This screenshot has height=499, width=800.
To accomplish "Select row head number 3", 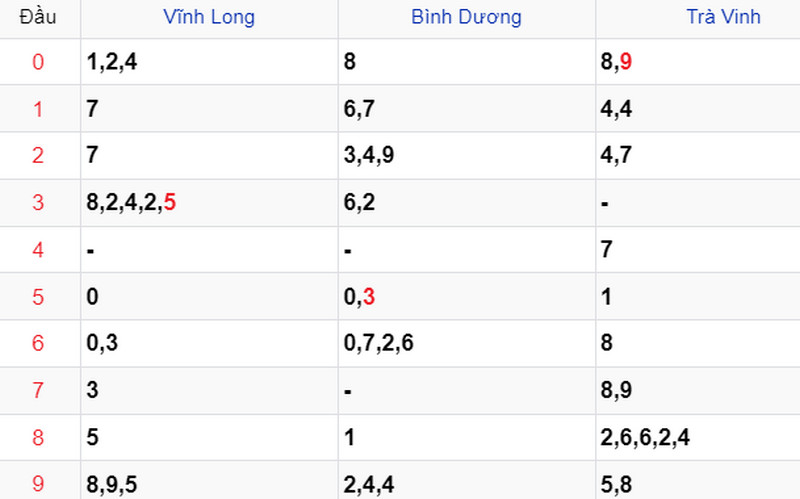I will pos(38,203).
